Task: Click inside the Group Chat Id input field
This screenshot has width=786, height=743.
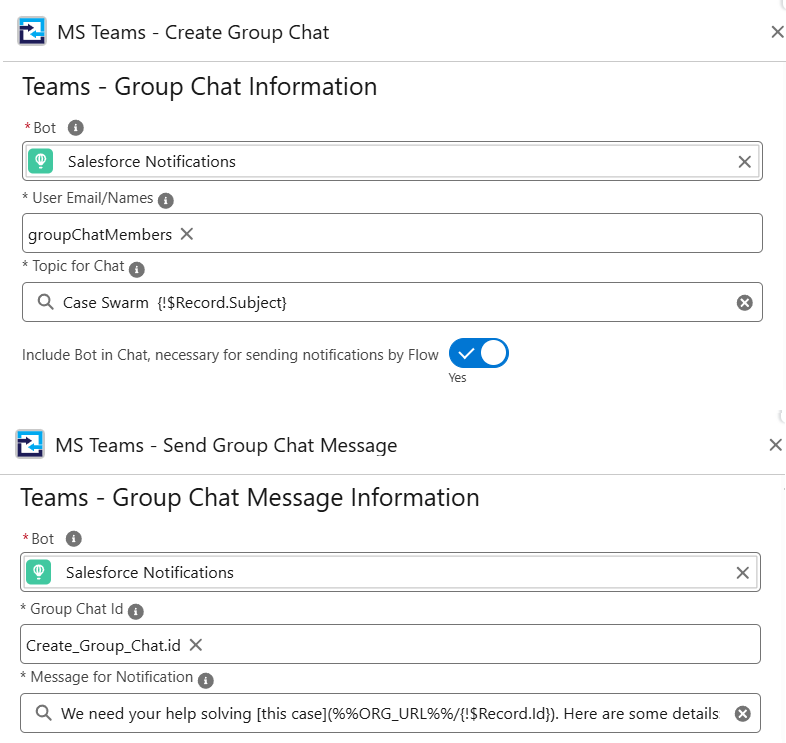Action: [390, 644]
